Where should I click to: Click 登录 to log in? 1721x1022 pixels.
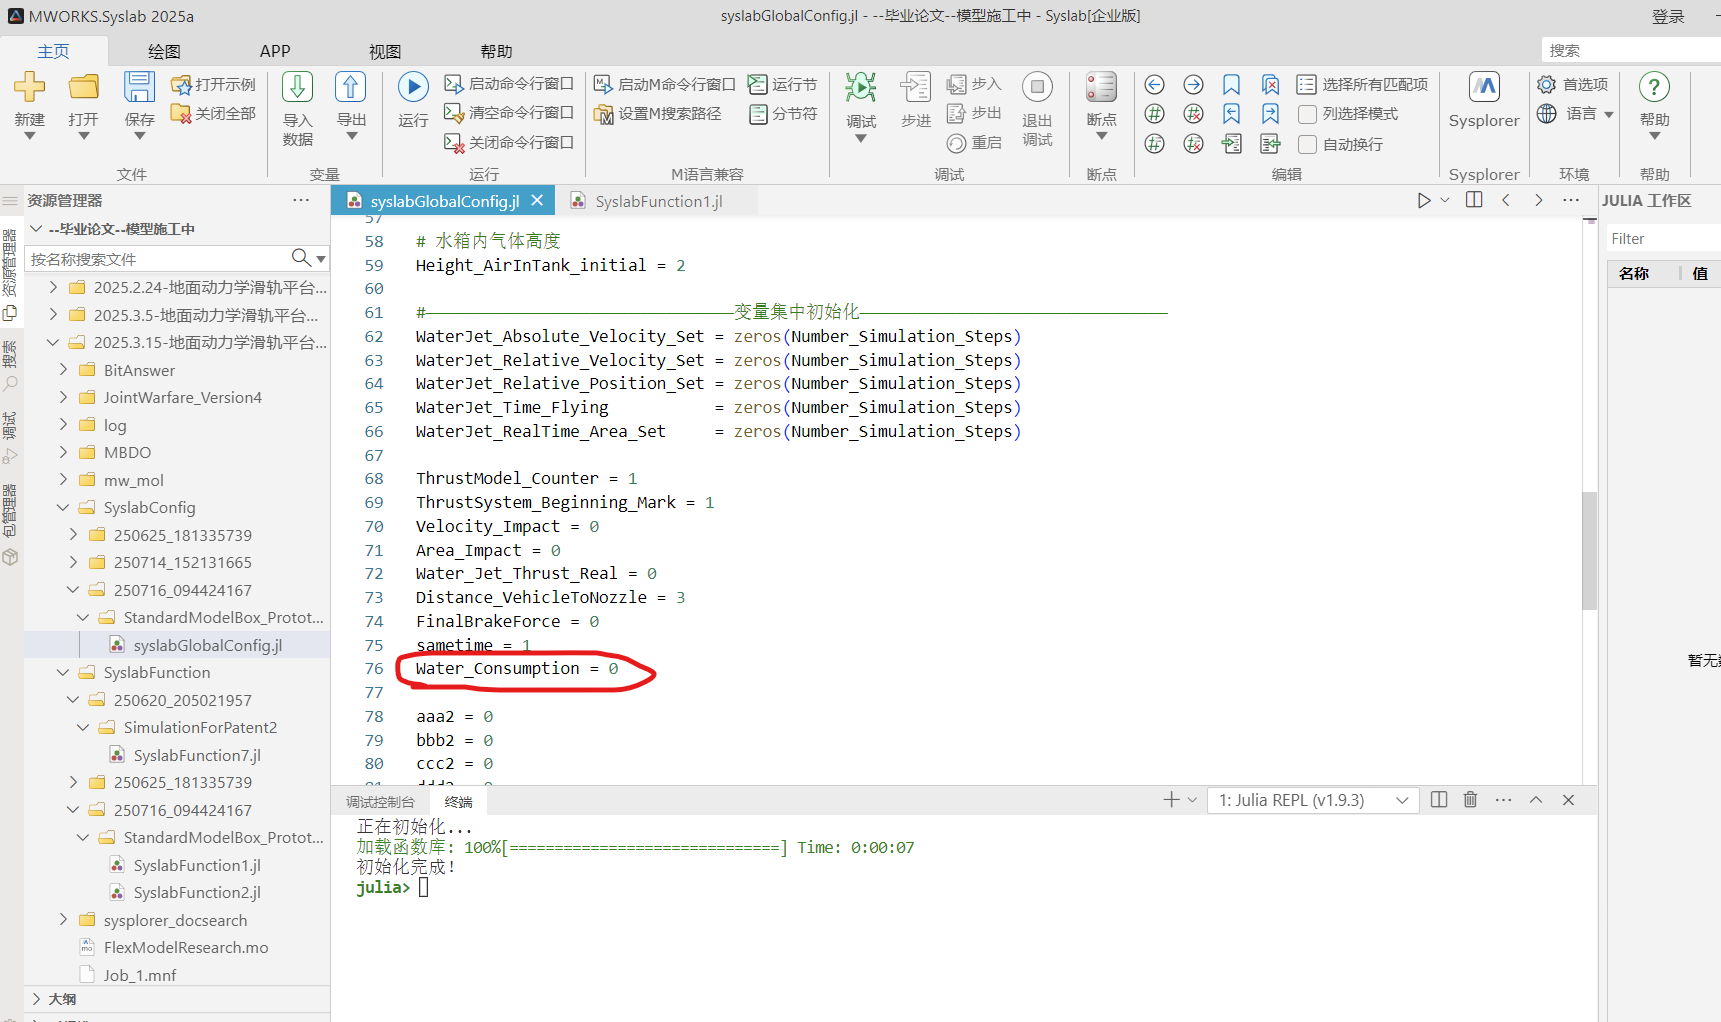pyautogui.click(x=1668, y=16)
